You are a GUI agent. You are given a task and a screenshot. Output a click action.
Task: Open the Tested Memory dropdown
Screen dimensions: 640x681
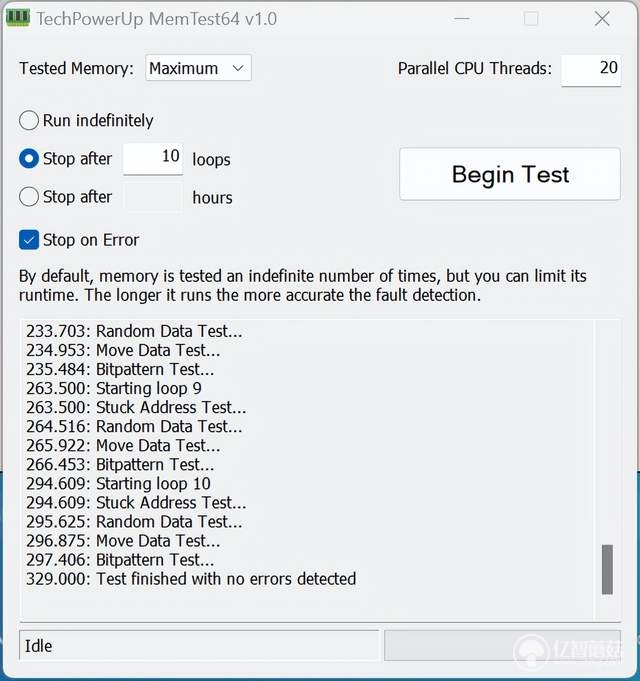tap(198, 68)
